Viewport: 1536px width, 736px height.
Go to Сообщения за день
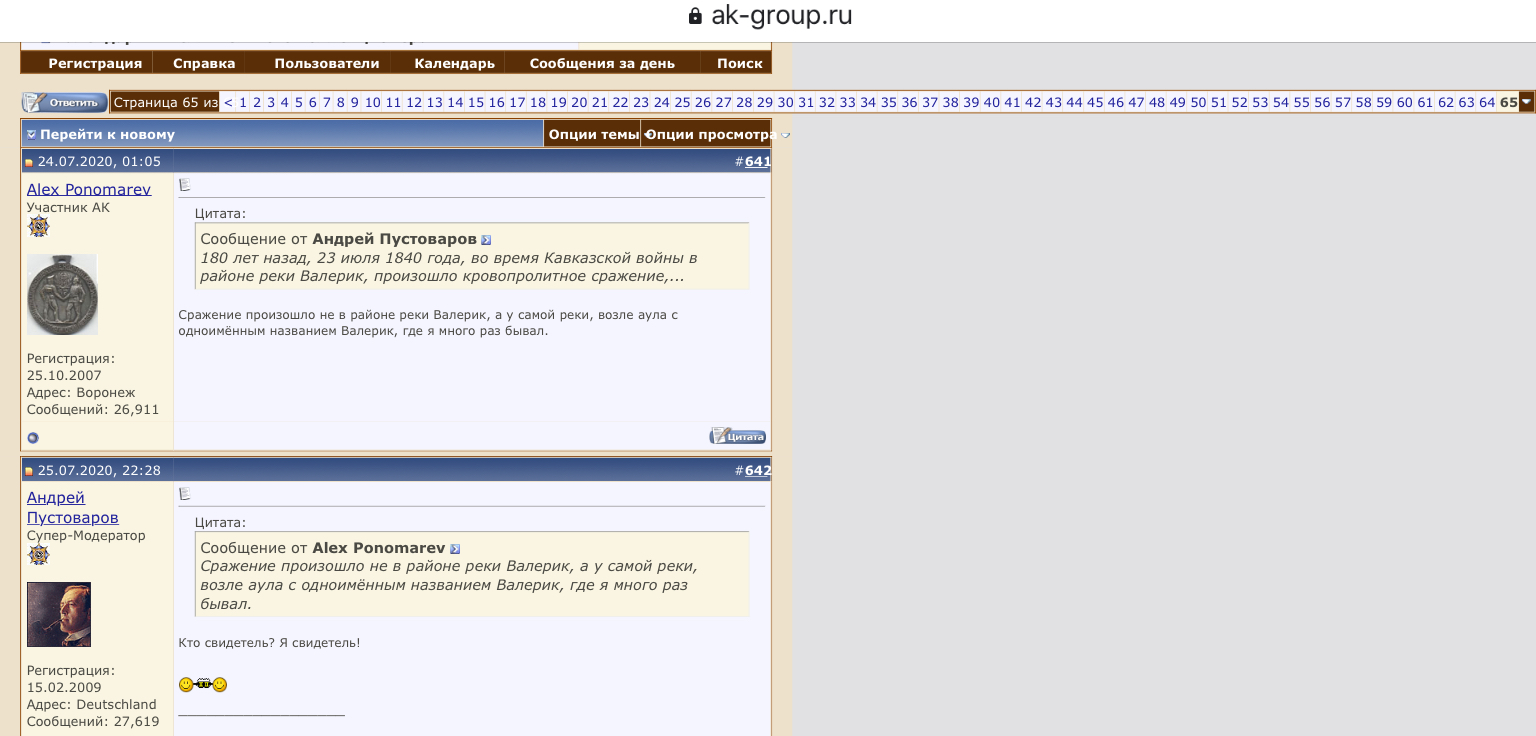(601, 63)
